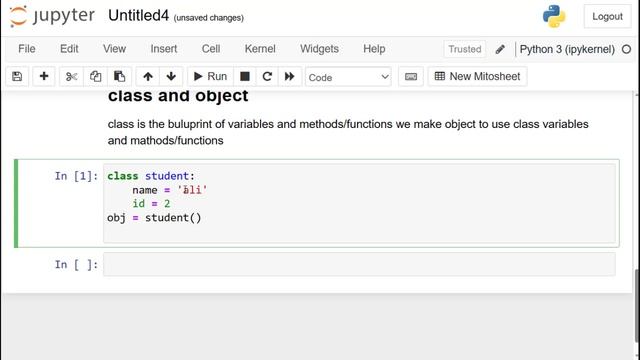Paste cells below icon
This screenshot has width=640, height=360.
point(119,76)
